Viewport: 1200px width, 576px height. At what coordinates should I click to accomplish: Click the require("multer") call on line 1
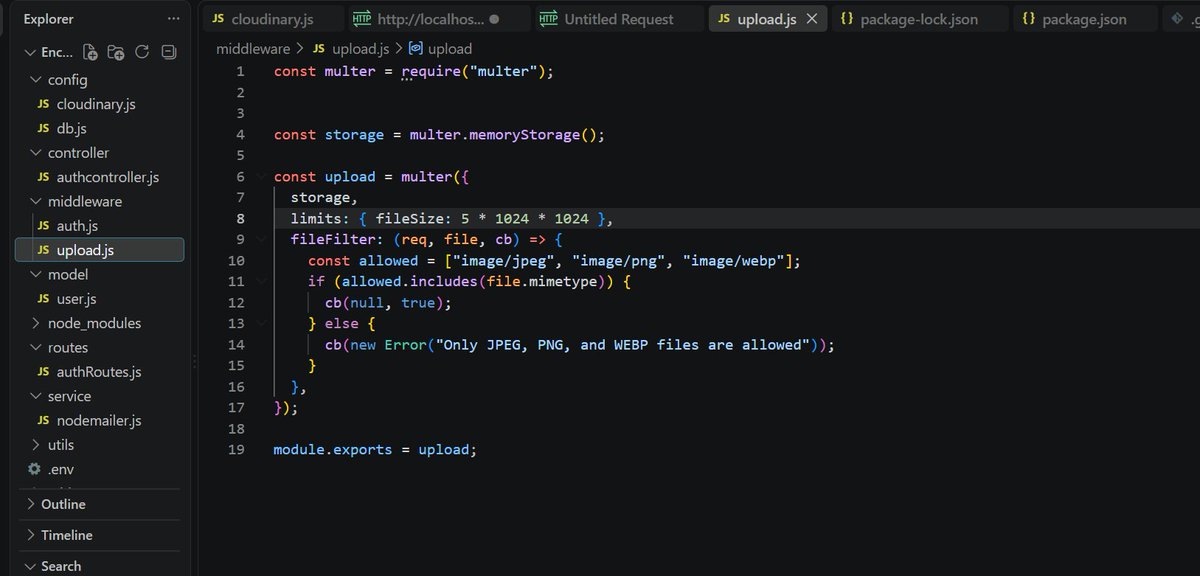[473, 71]
